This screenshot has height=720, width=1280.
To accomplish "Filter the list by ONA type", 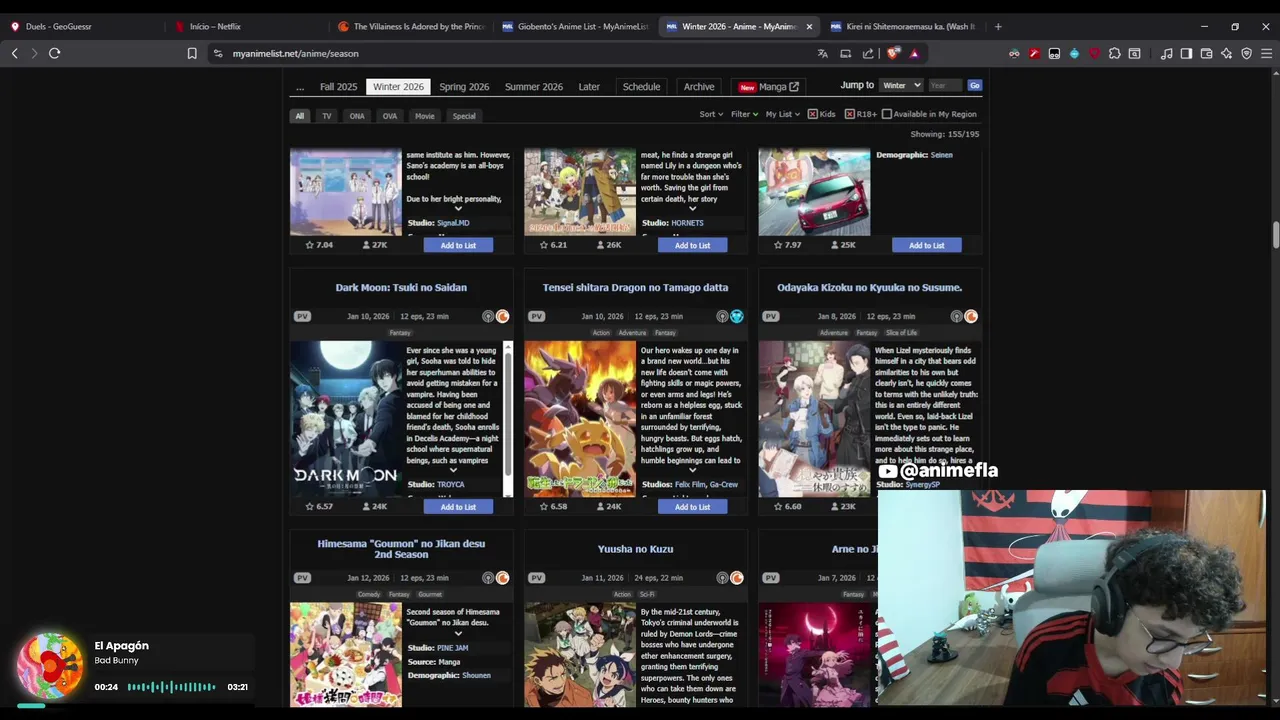I will pos(357,116).
